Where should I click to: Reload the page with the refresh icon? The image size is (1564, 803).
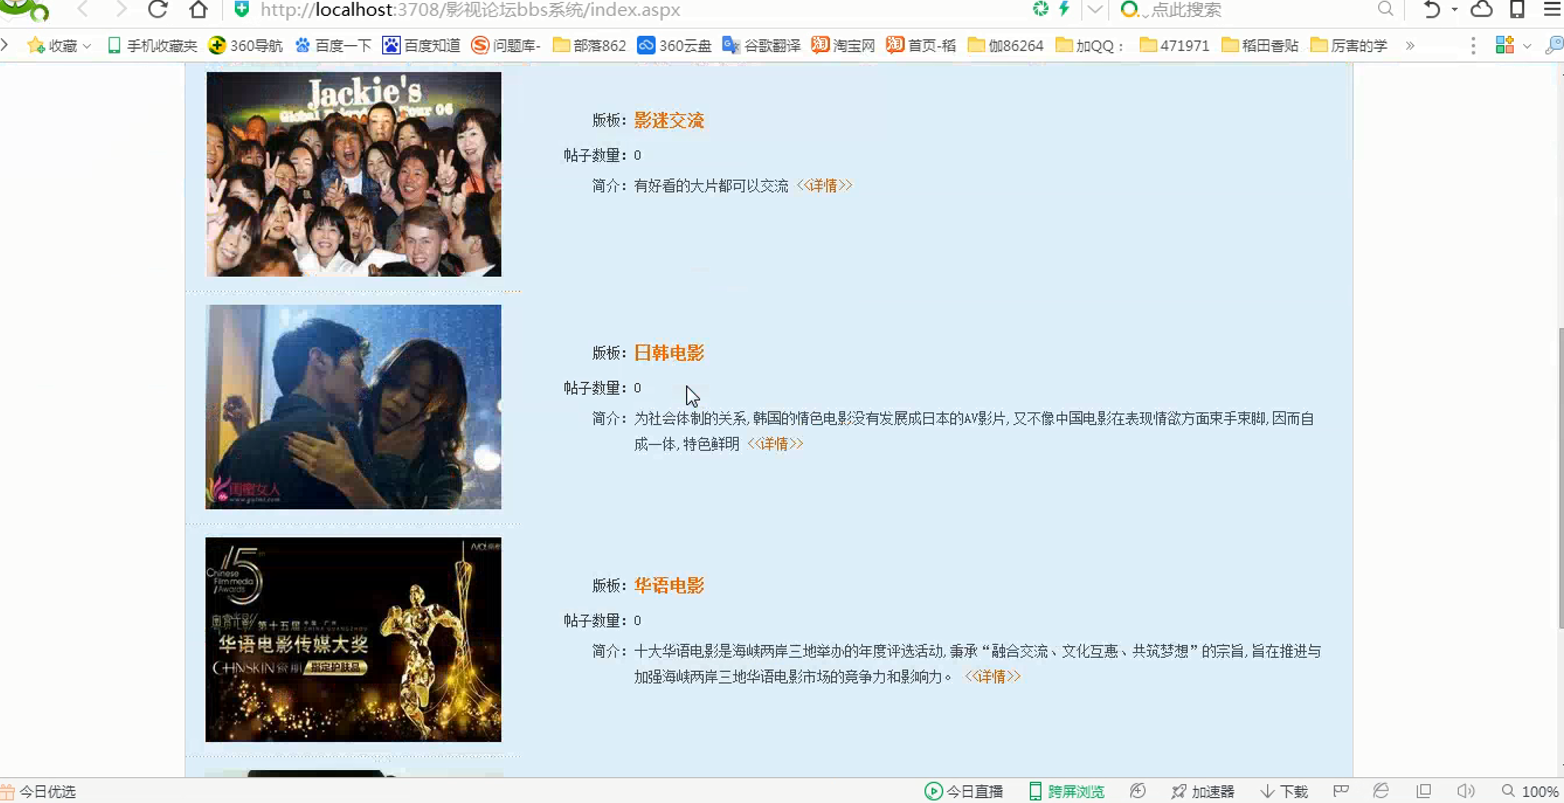[158, 10]
